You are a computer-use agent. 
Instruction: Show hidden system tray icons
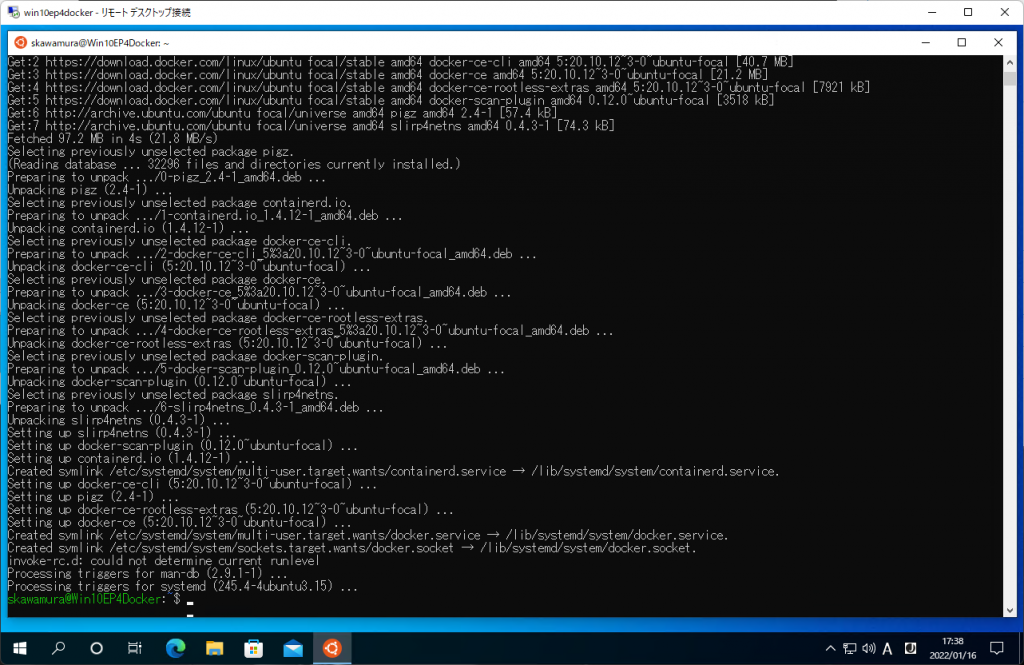830,648
